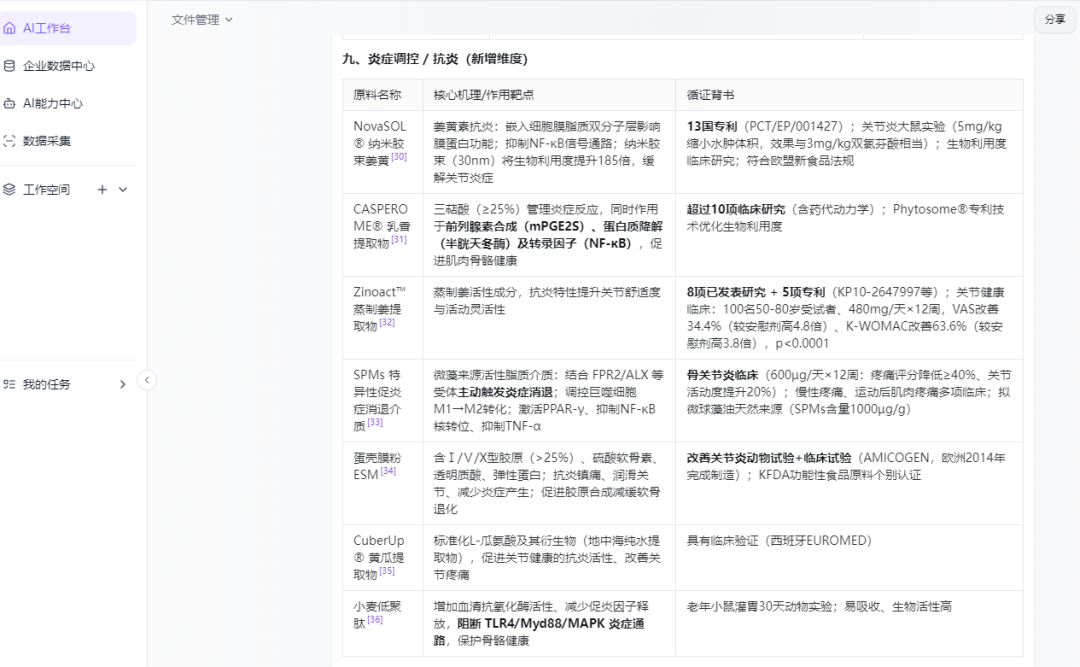Viewport: 1080px width, 667px height.
Task: Click the AI能力中心 robot icon
Action: [10, 103]
